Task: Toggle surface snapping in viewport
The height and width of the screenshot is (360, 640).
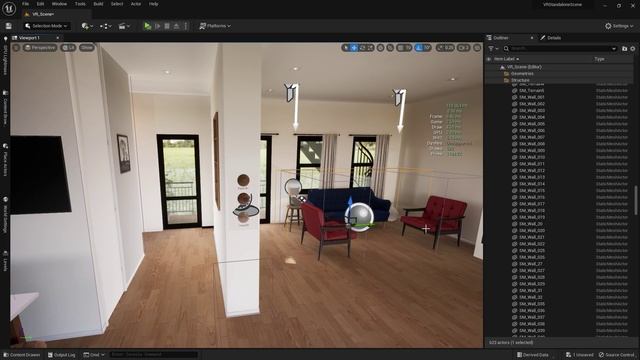Action: click(391, 48)
